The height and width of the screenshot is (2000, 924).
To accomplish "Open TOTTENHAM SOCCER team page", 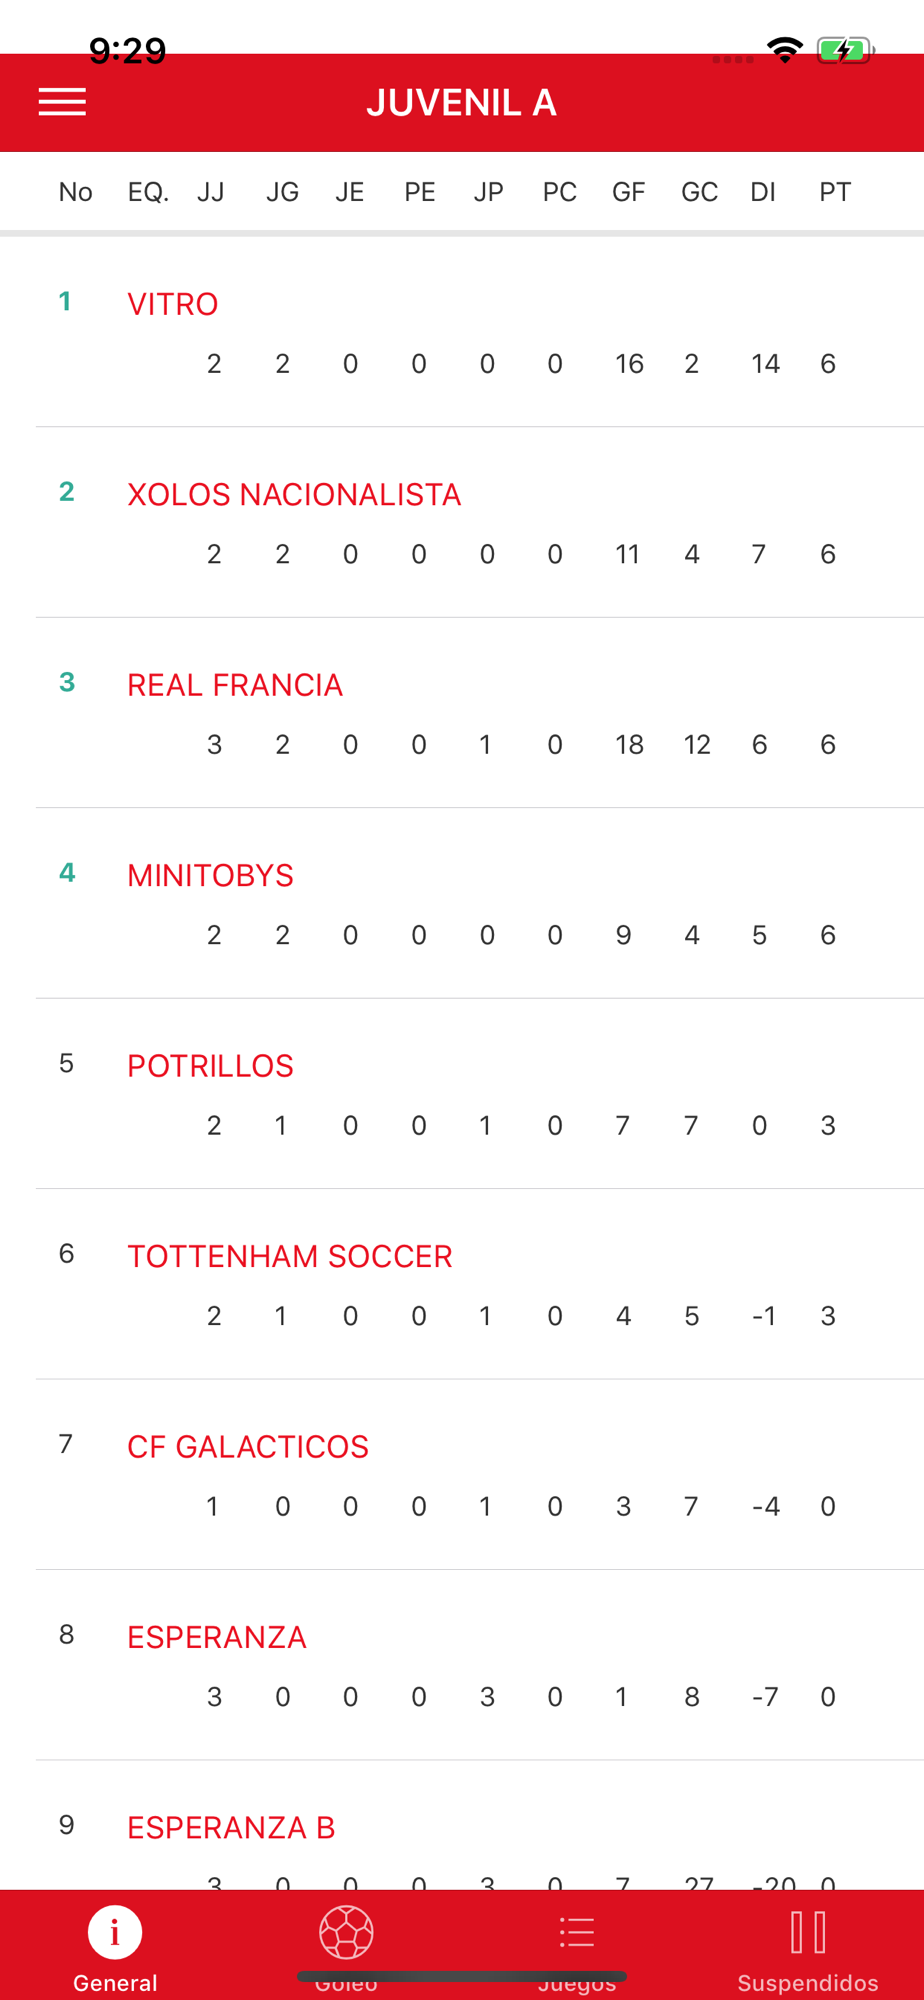I will [290, 1257].
